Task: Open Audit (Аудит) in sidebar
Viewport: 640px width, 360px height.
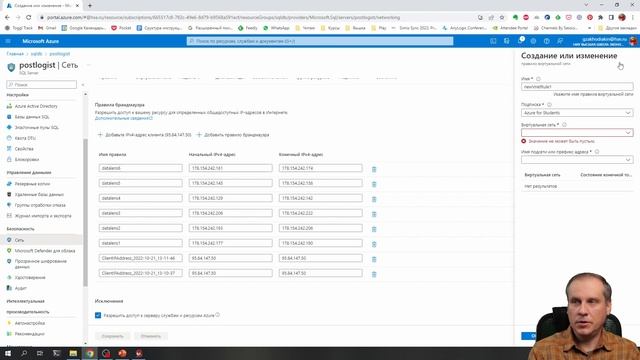Action: tap(20, 288)
